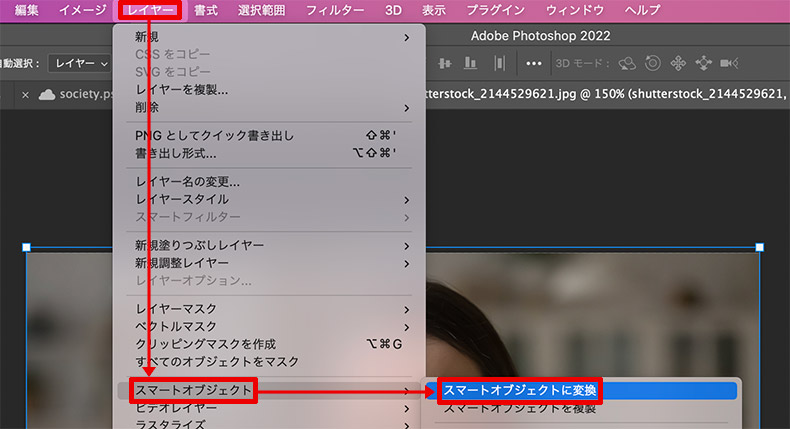This screenshot has width=790, height=429.
Task: Select the 3D orbit mode icon
Action: 627,64
